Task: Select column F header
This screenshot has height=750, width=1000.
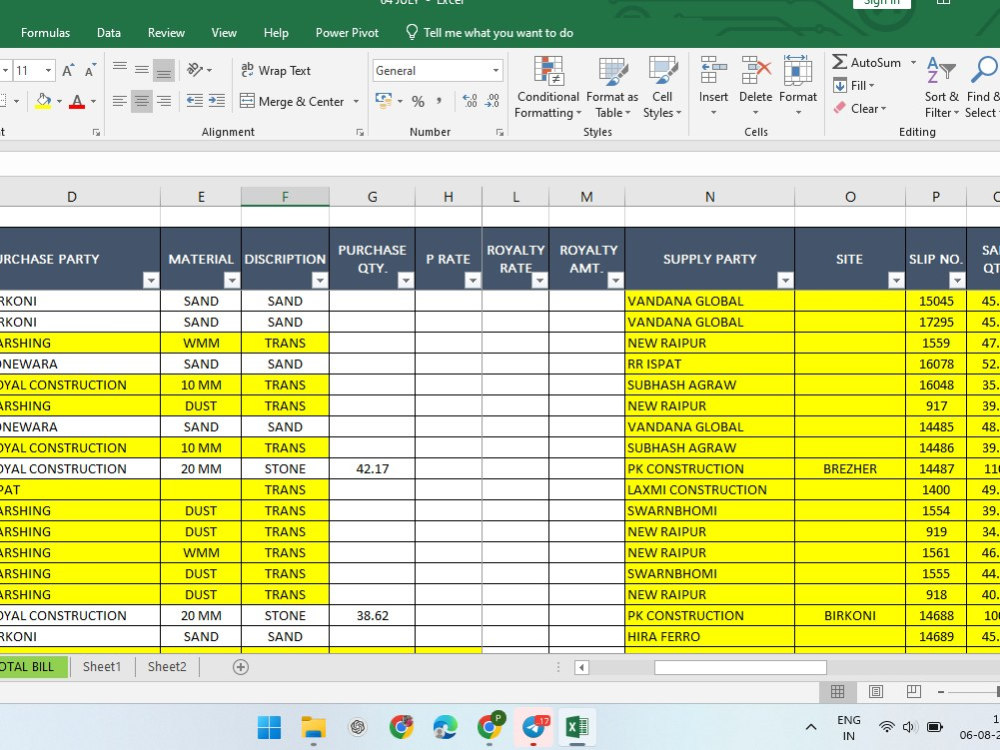Action: pyautogui.click(x=285, y=196)
